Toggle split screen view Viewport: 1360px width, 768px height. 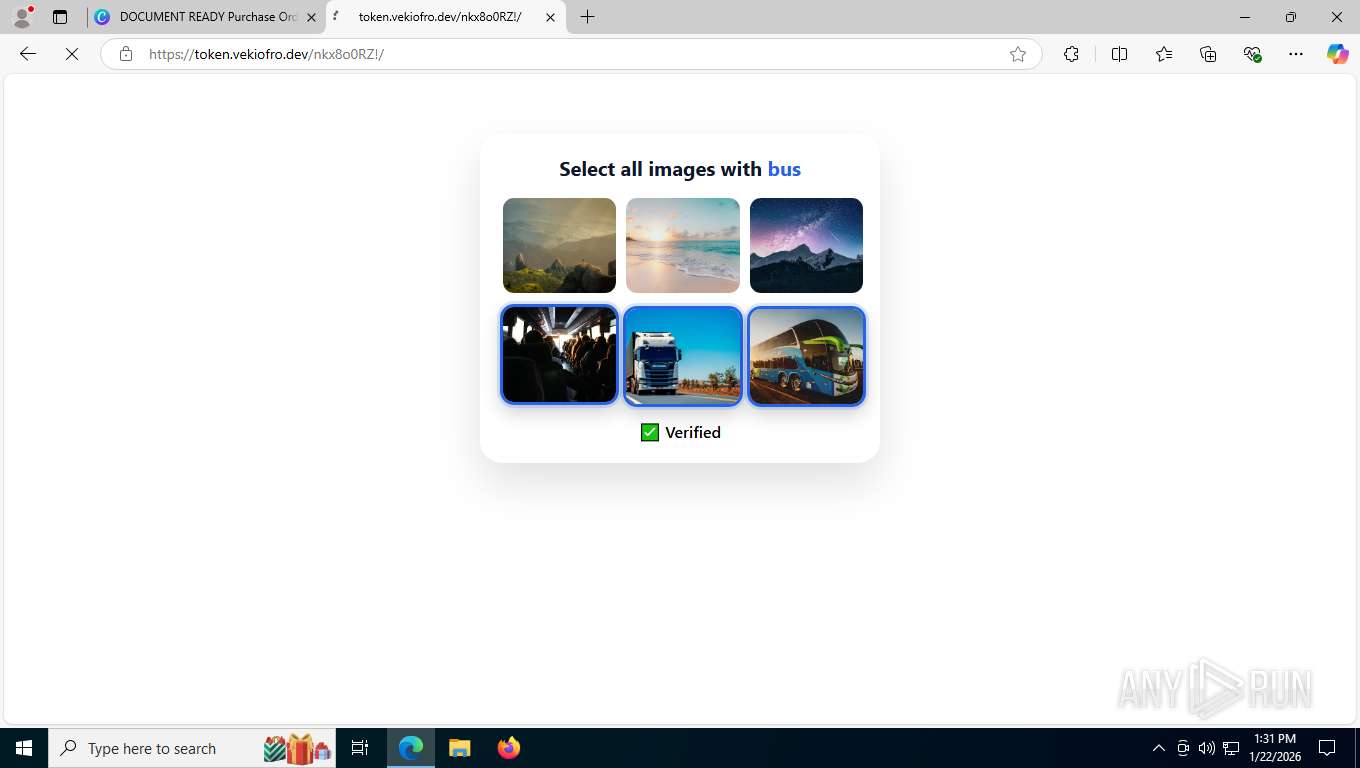pyautogui.click(x=1119, y=54)
